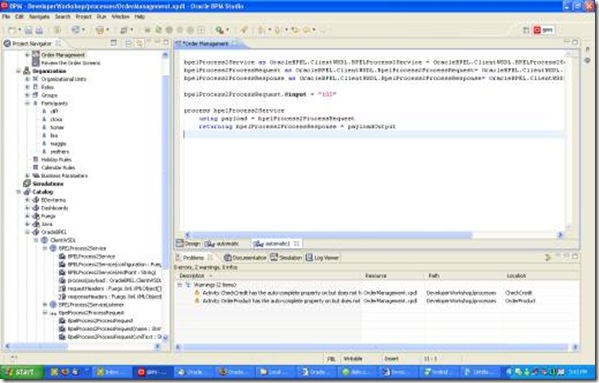Select participant lisa in the tree

54,136
